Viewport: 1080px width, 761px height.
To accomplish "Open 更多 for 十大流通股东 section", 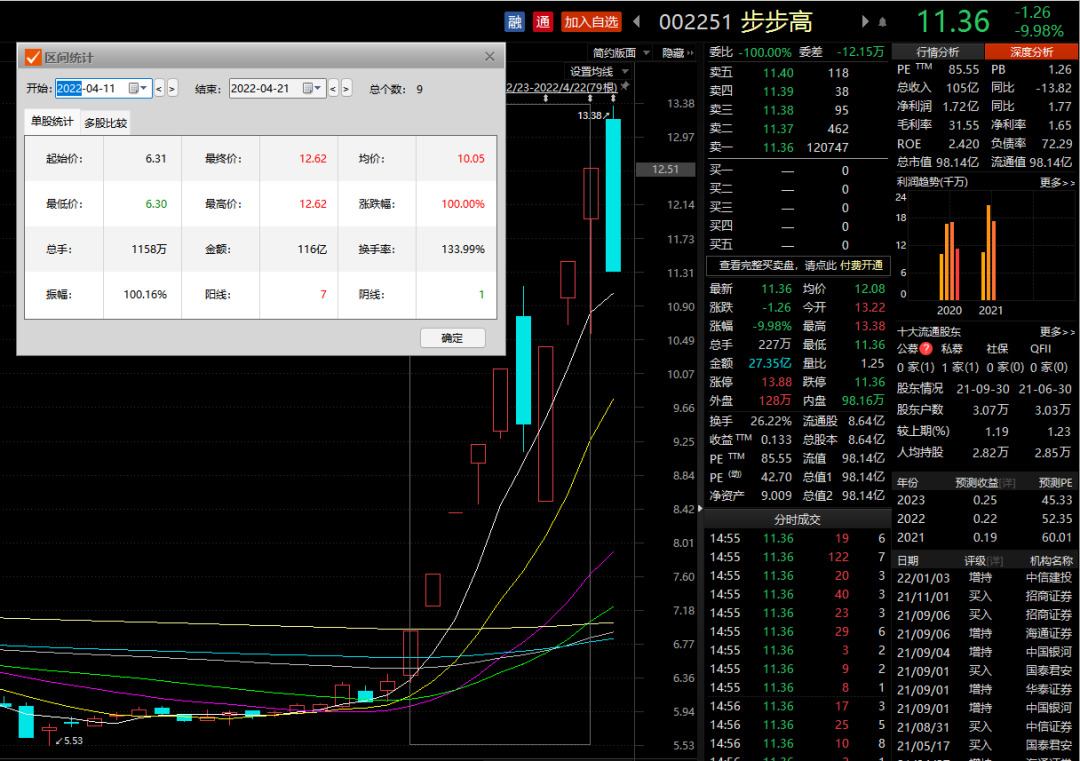I will tap(1057, 332).
